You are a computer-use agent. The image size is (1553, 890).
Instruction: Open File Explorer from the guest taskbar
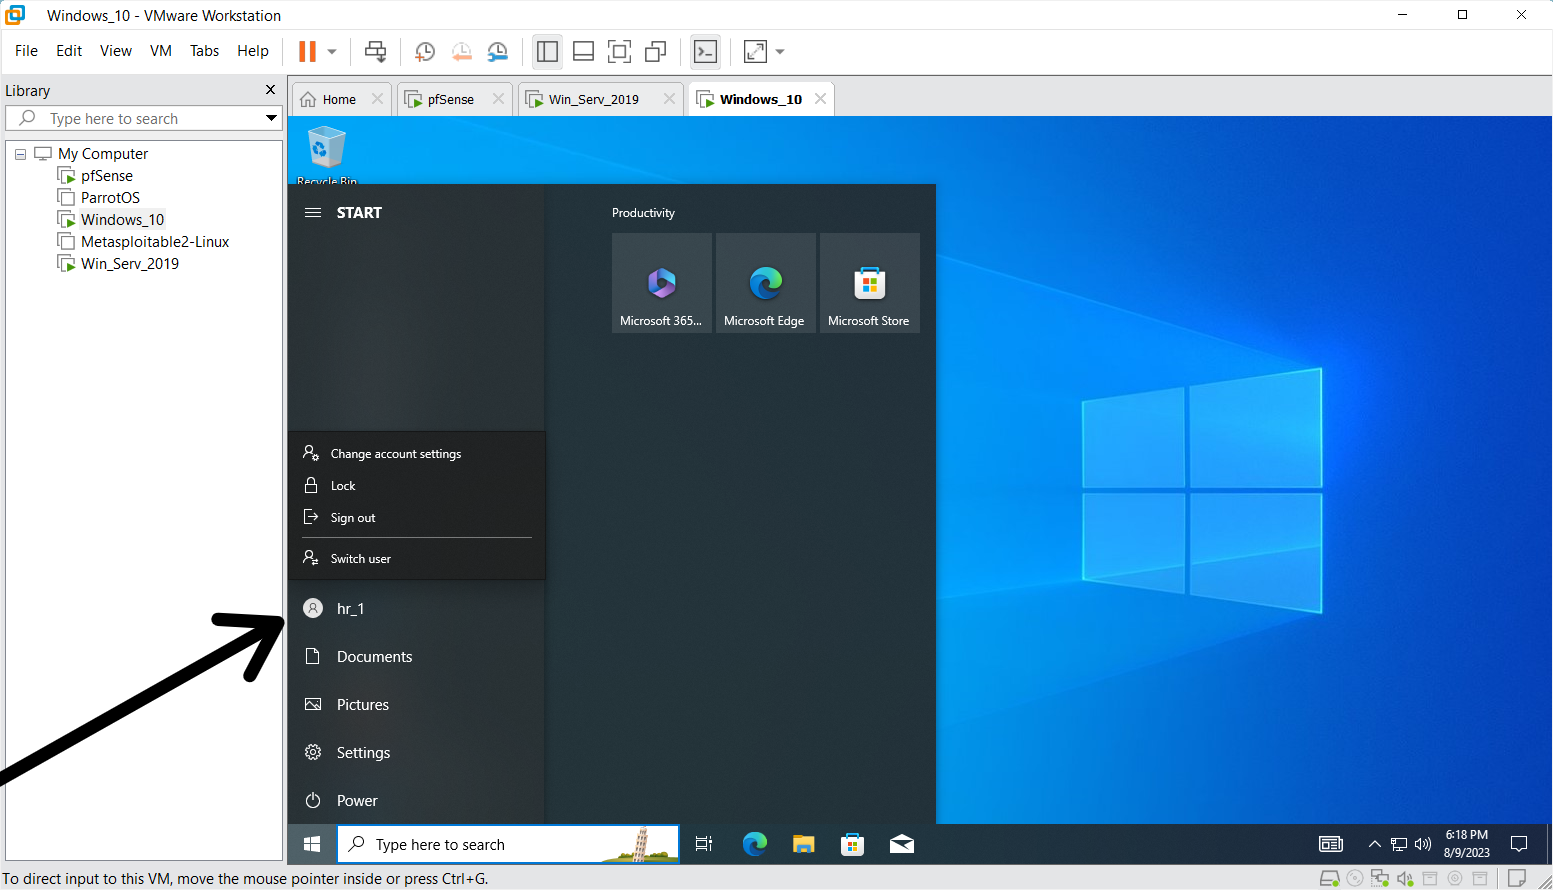[804, 845]
